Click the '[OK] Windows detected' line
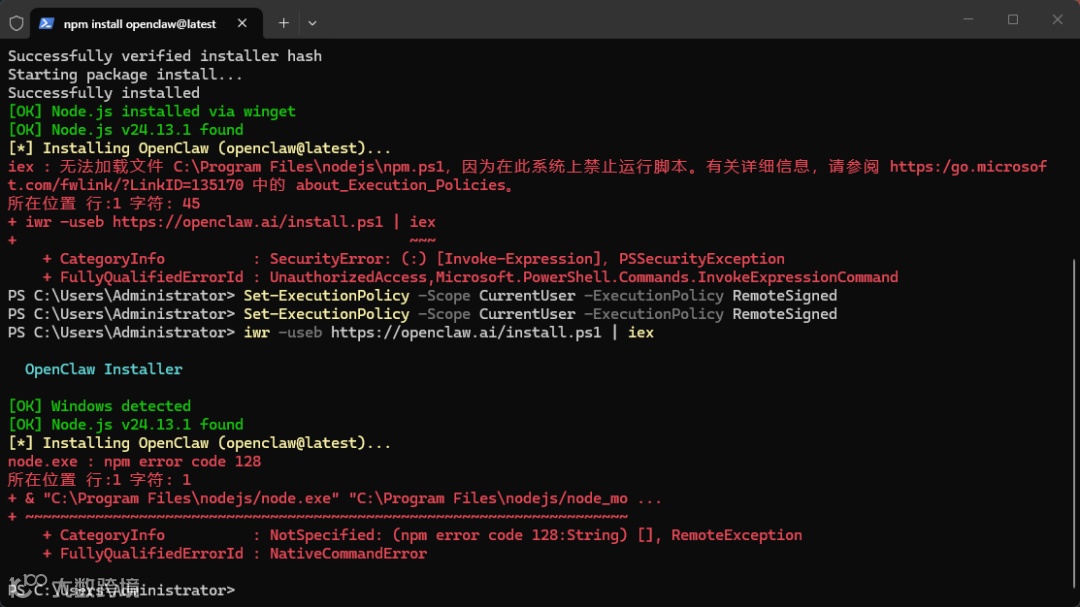 (x=99, y=406)
